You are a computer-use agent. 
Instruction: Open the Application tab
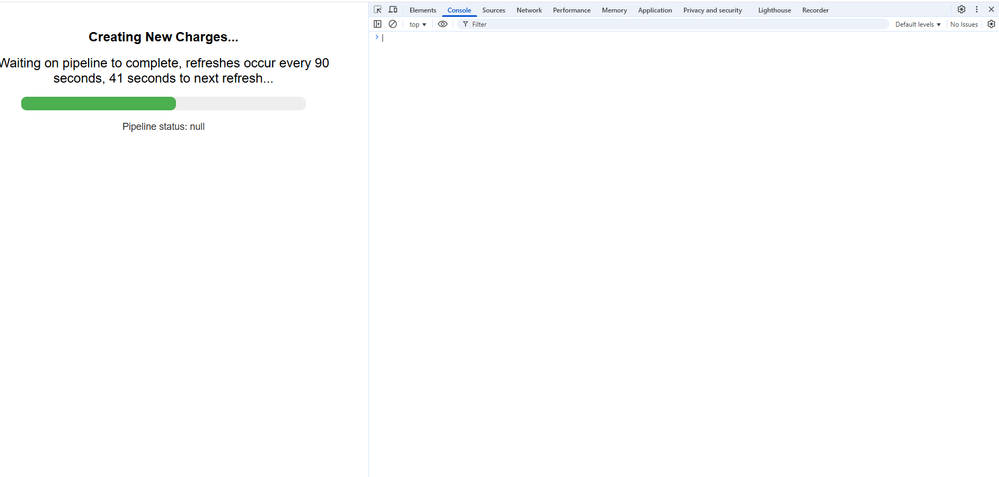[x=655, y=10]
